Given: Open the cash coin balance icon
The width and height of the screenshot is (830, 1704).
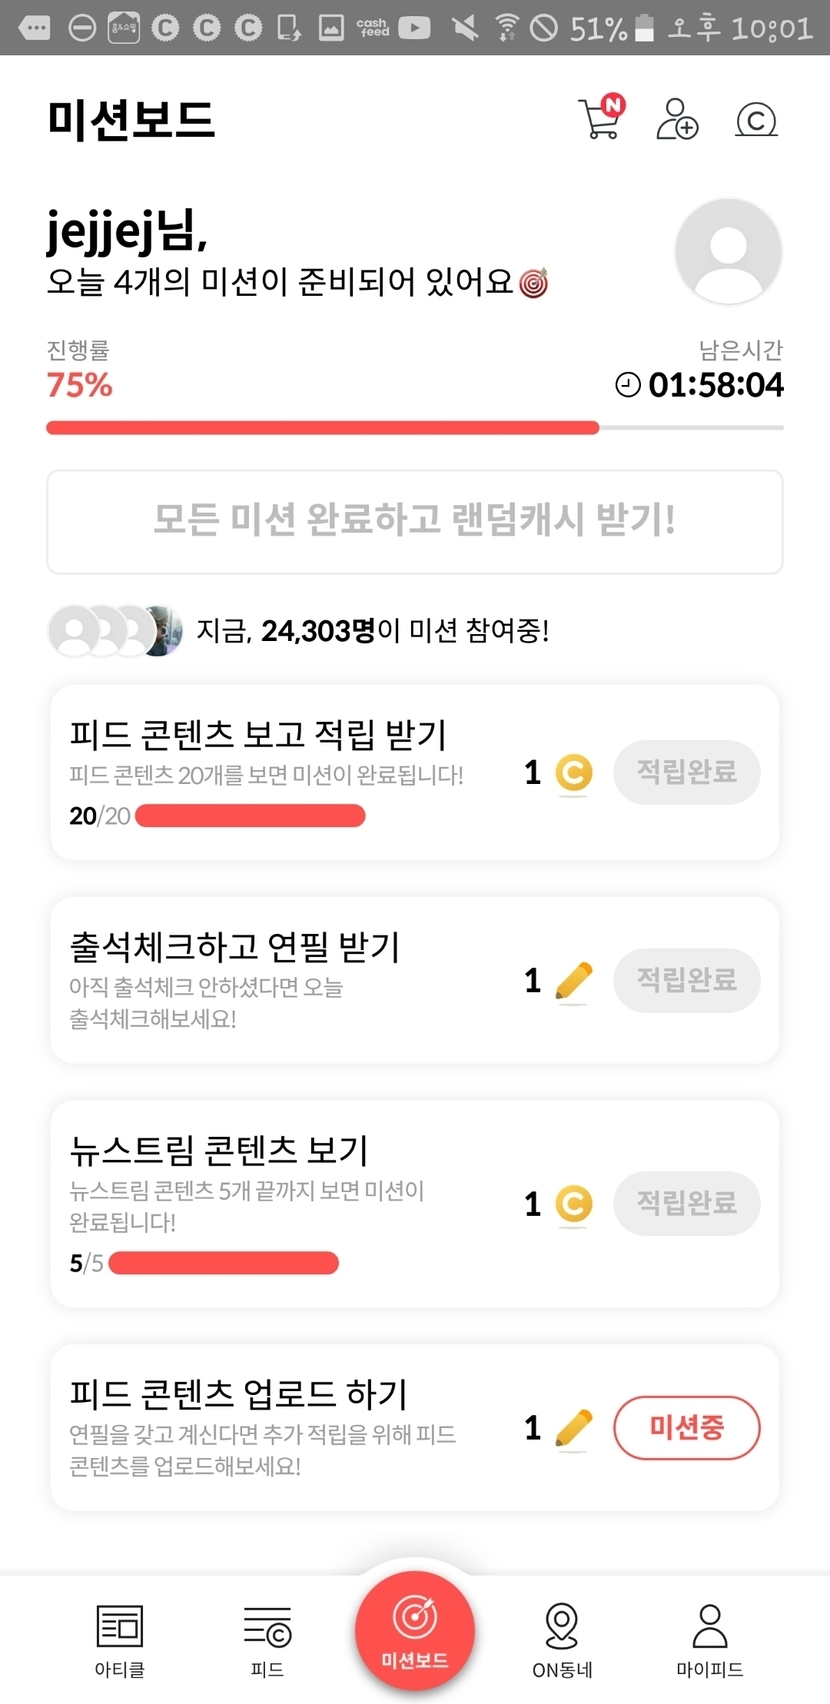Looking at the screenshot, I should pos(756,120).
